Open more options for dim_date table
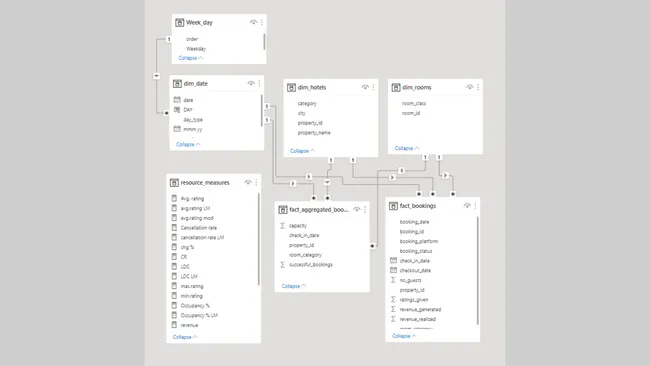Viewport: 650px width, 366px height. (259, 83)
